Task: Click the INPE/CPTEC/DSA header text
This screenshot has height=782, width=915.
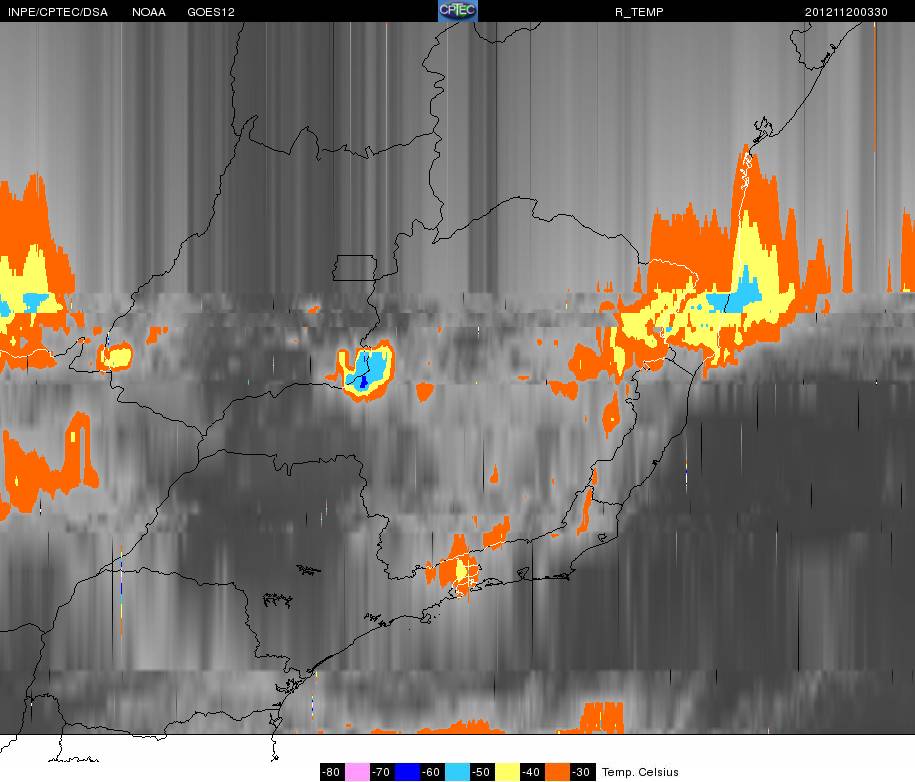Action: click(x=58, y=12)
